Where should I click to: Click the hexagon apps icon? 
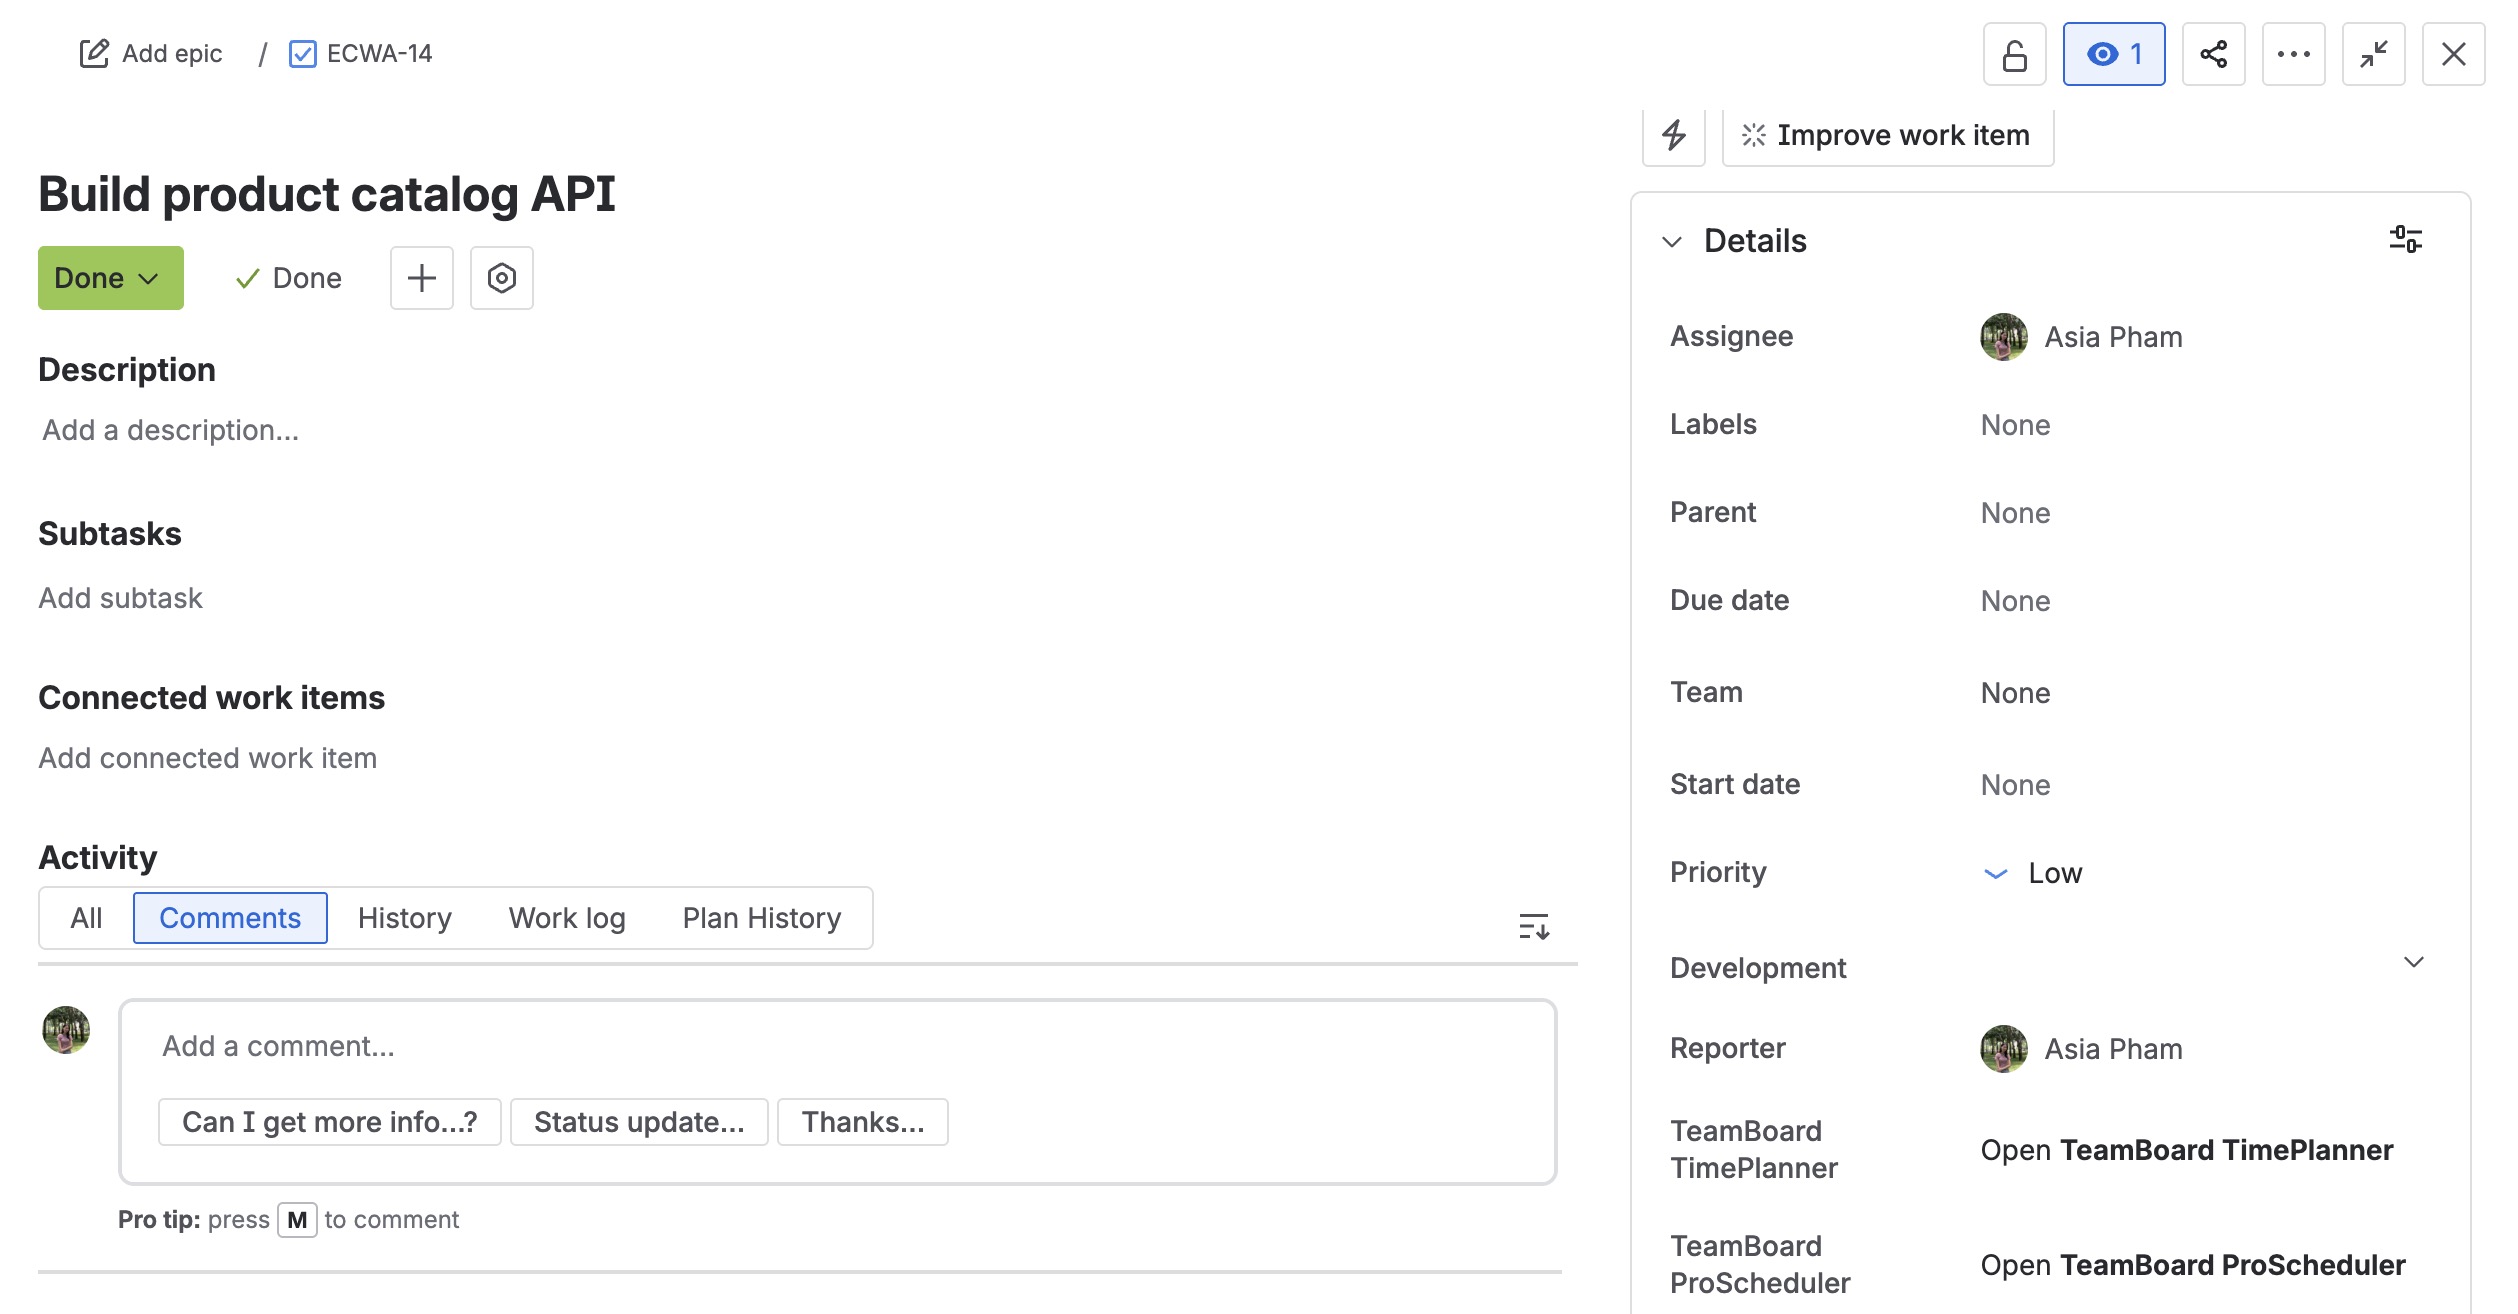501,278
